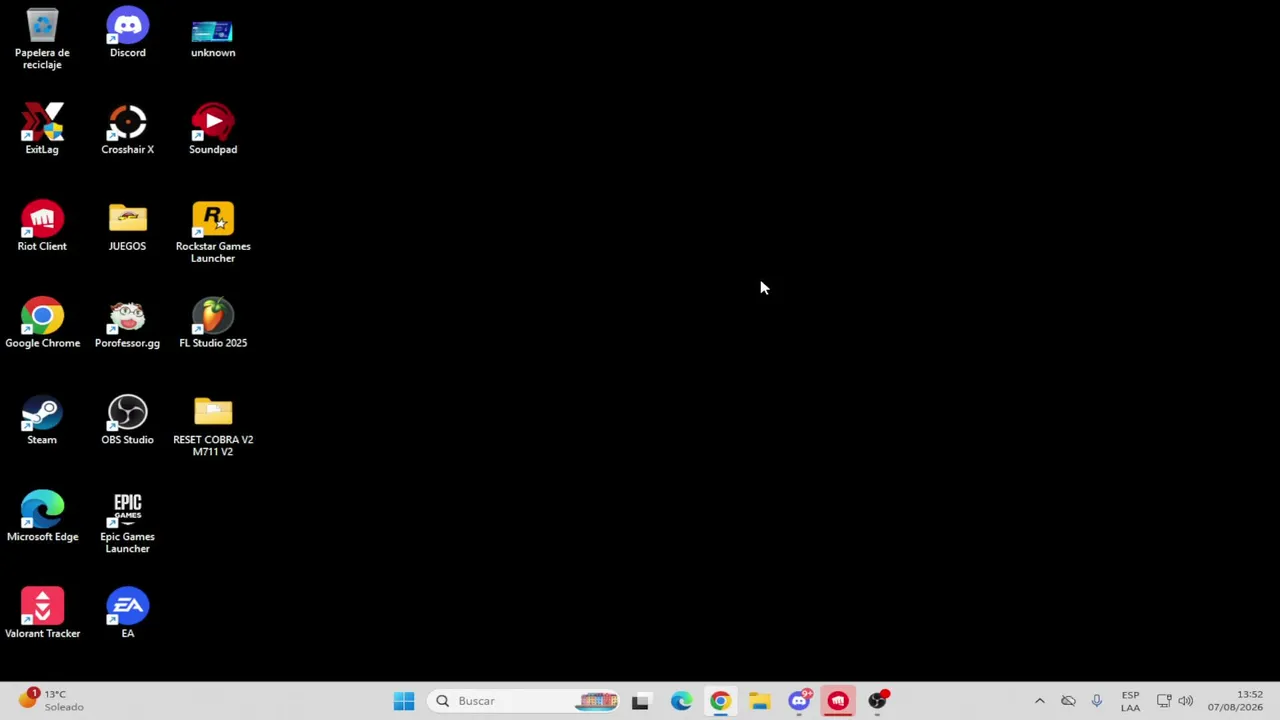The width and height of the screenshot is (1280, 720).
Task: Select the RESET COBRA V2 M711 V2 folder
Action: pyautogui.click(x=213, y=427)
